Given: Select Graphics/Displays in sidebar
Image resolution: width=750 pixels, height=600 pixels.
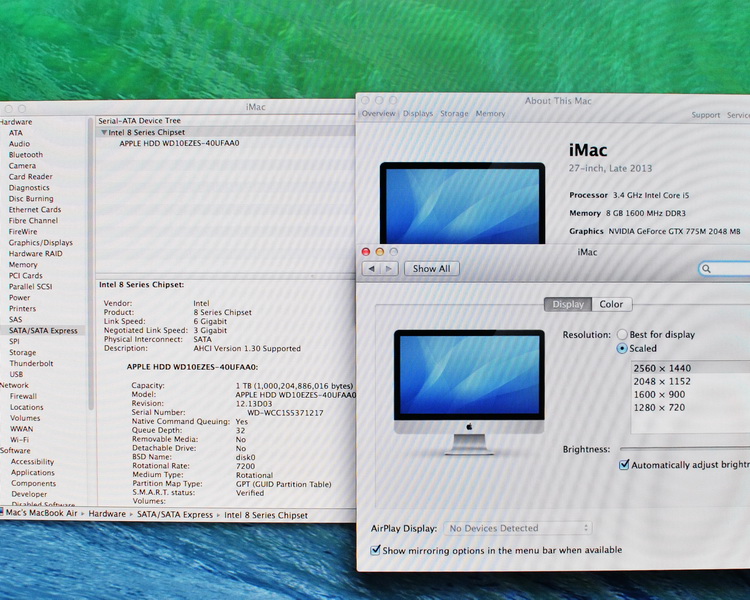Looking at the screenshot, I should click(x=41, y=243).
